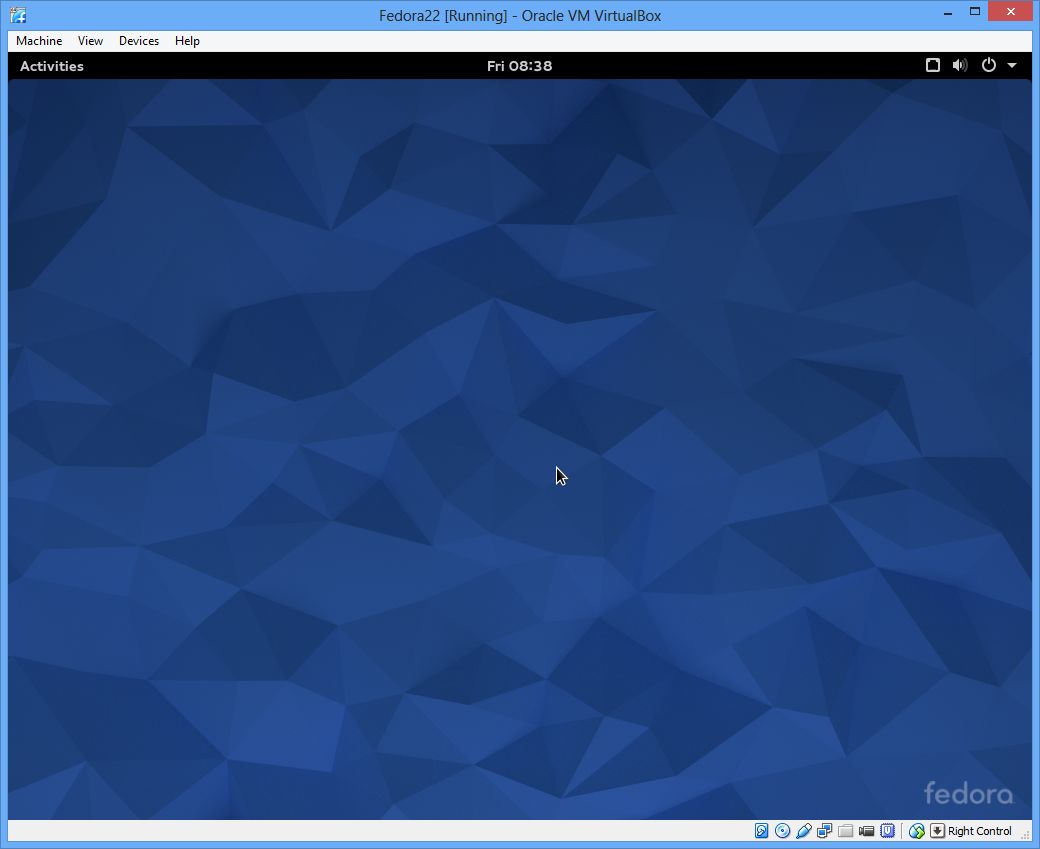
Task: Open the GNOME Activities overview
Action: (x=52, y=66)
